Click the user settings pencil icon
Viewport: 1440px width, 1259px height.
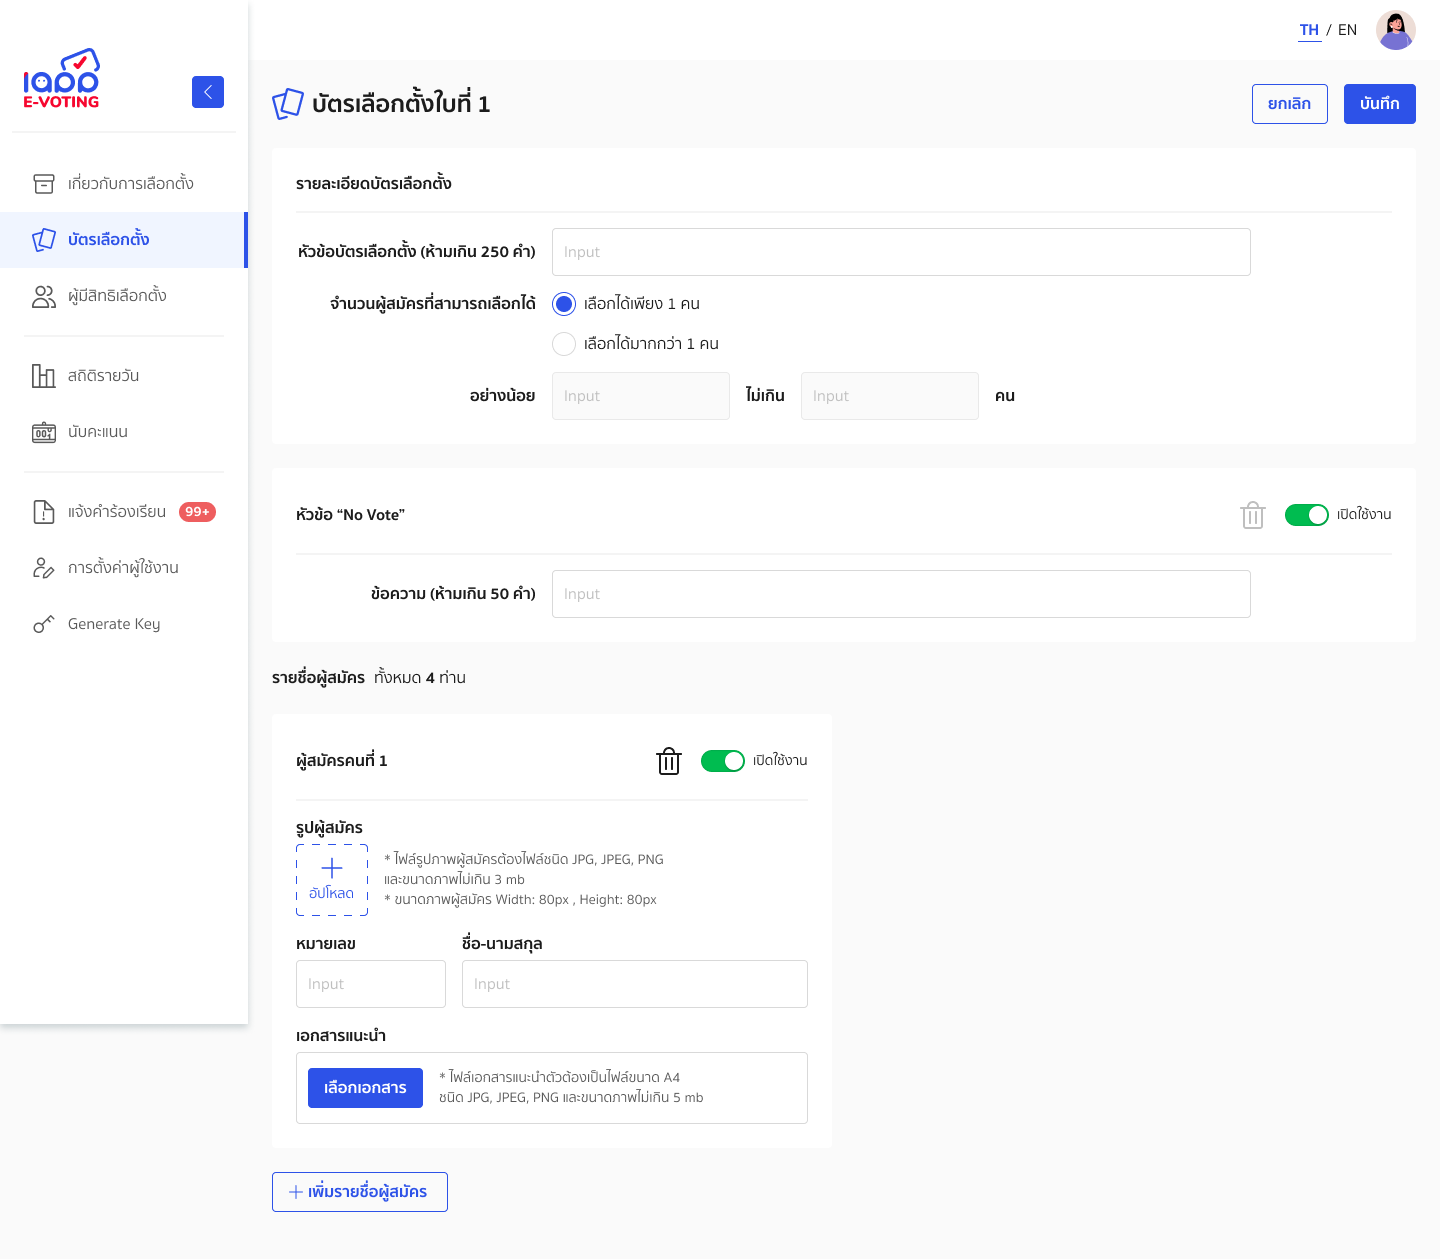tap(44, 568)
